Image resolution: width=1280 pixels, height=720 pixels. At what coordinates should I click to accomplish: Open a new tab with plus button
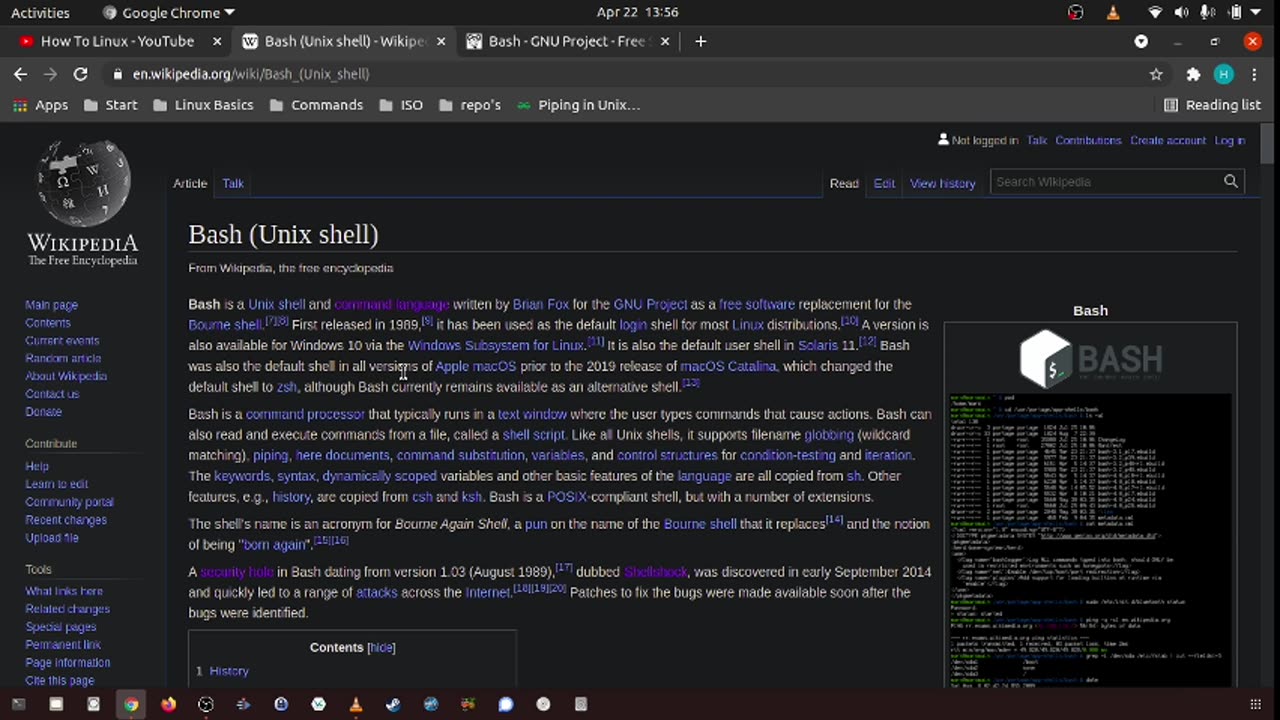700,41
